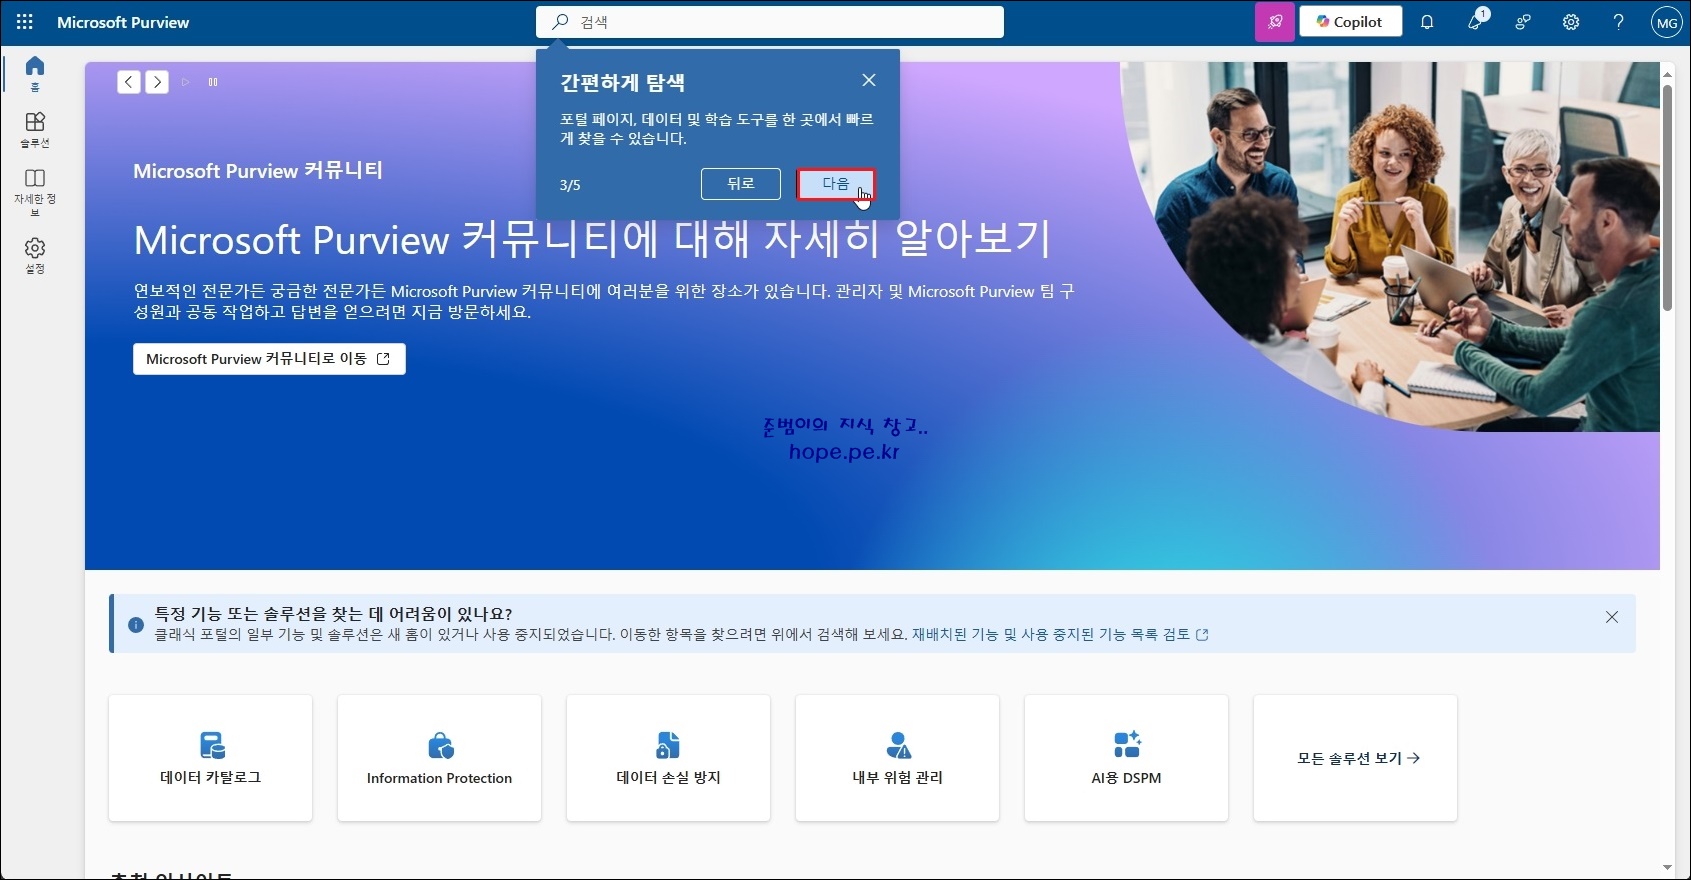
Task: Open the Copilot button
Action: coord(1350,21)
